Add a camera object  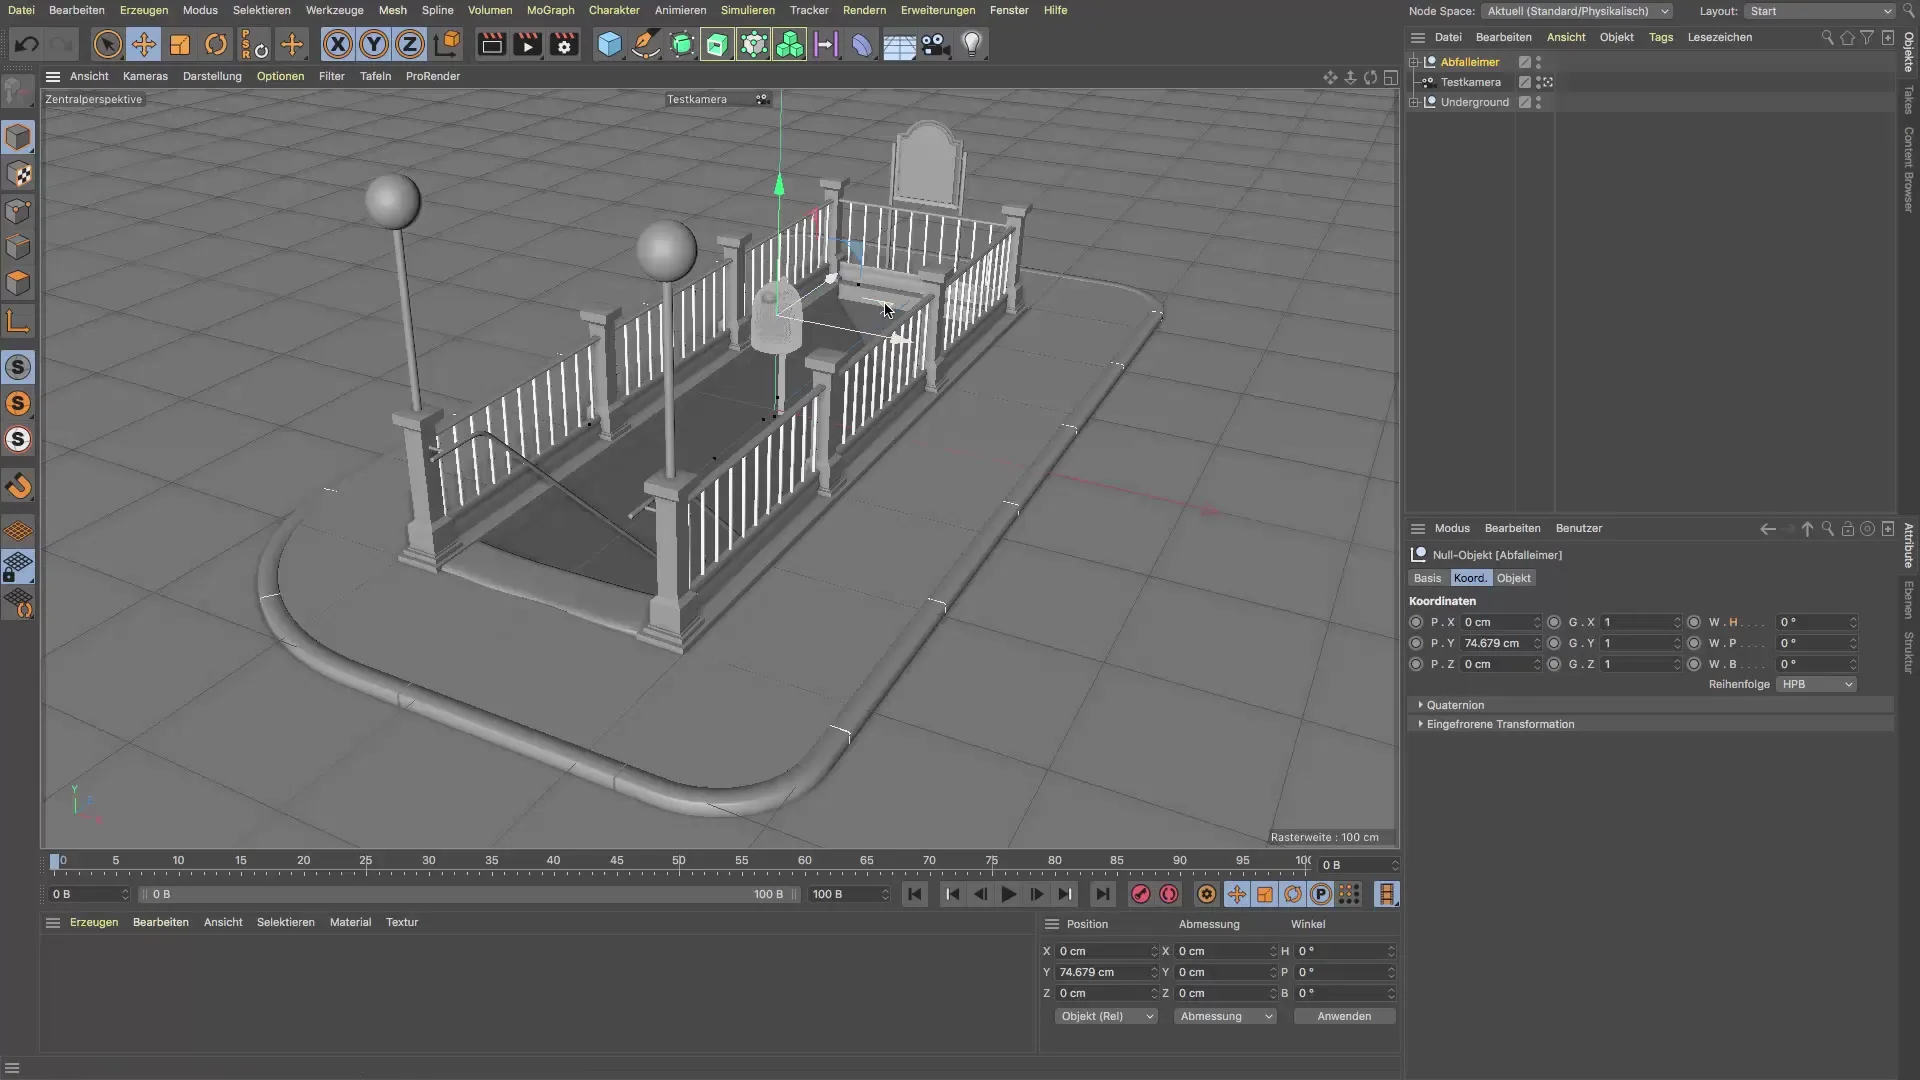(x=935, y=44)
